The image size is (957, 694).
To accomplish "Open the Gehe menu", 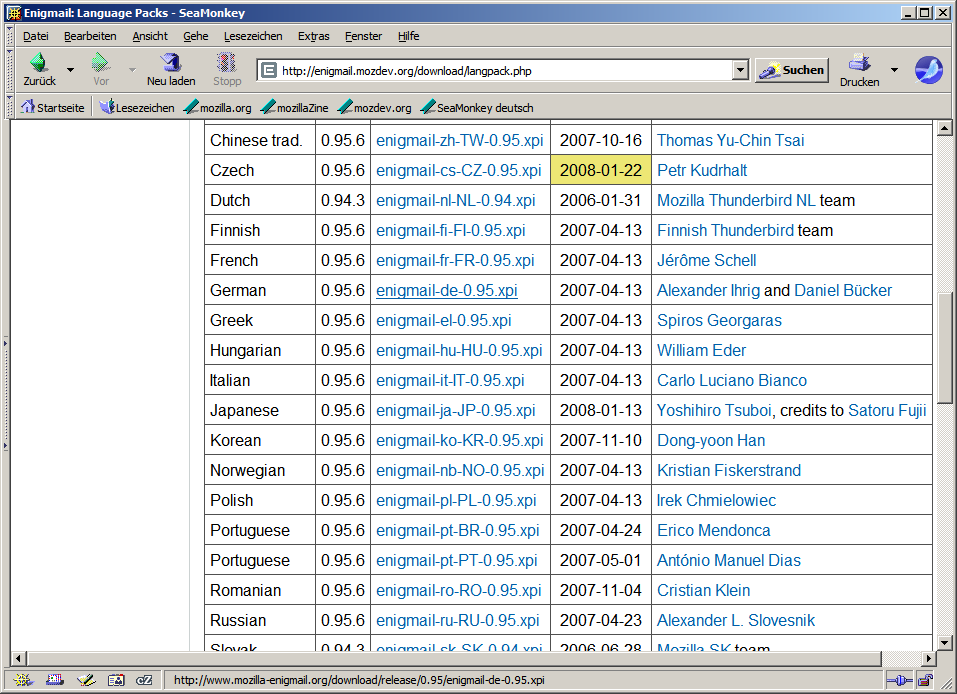I will point(195,36).
